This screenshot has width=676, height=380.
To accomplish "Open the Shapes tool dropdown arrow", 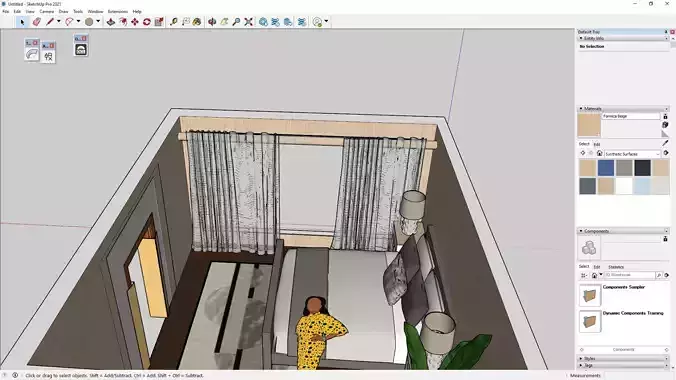I will click(x=98, y=22).
